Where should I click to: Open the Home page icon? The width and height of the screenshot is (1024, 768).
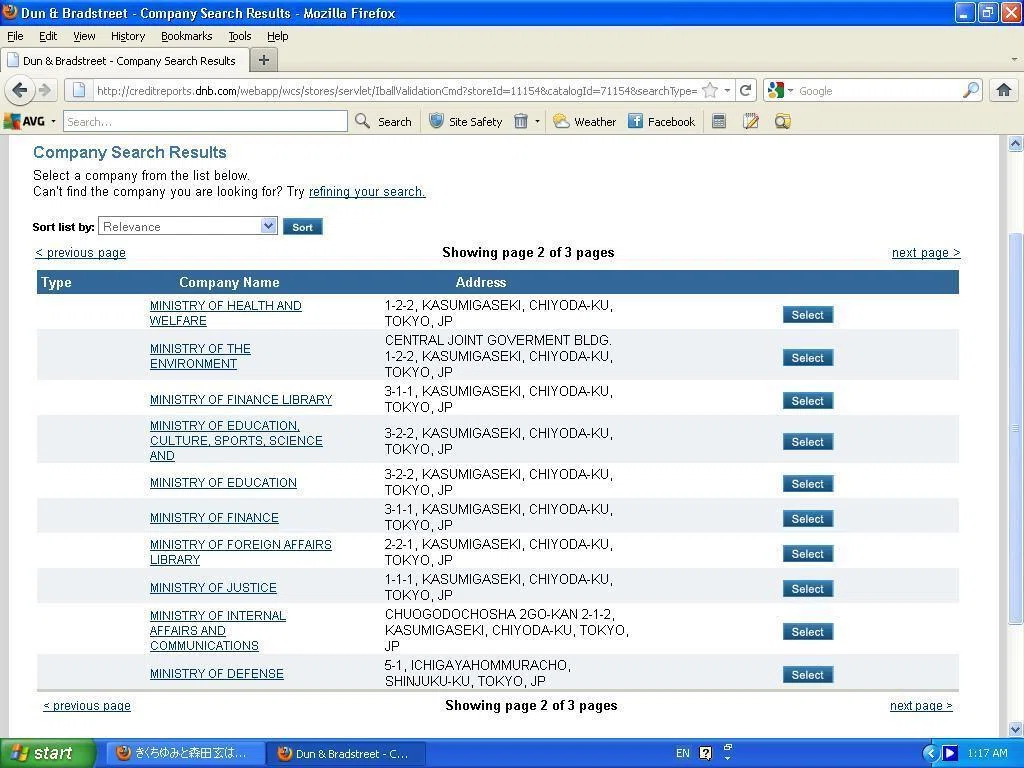click(x=1004, y=90)
